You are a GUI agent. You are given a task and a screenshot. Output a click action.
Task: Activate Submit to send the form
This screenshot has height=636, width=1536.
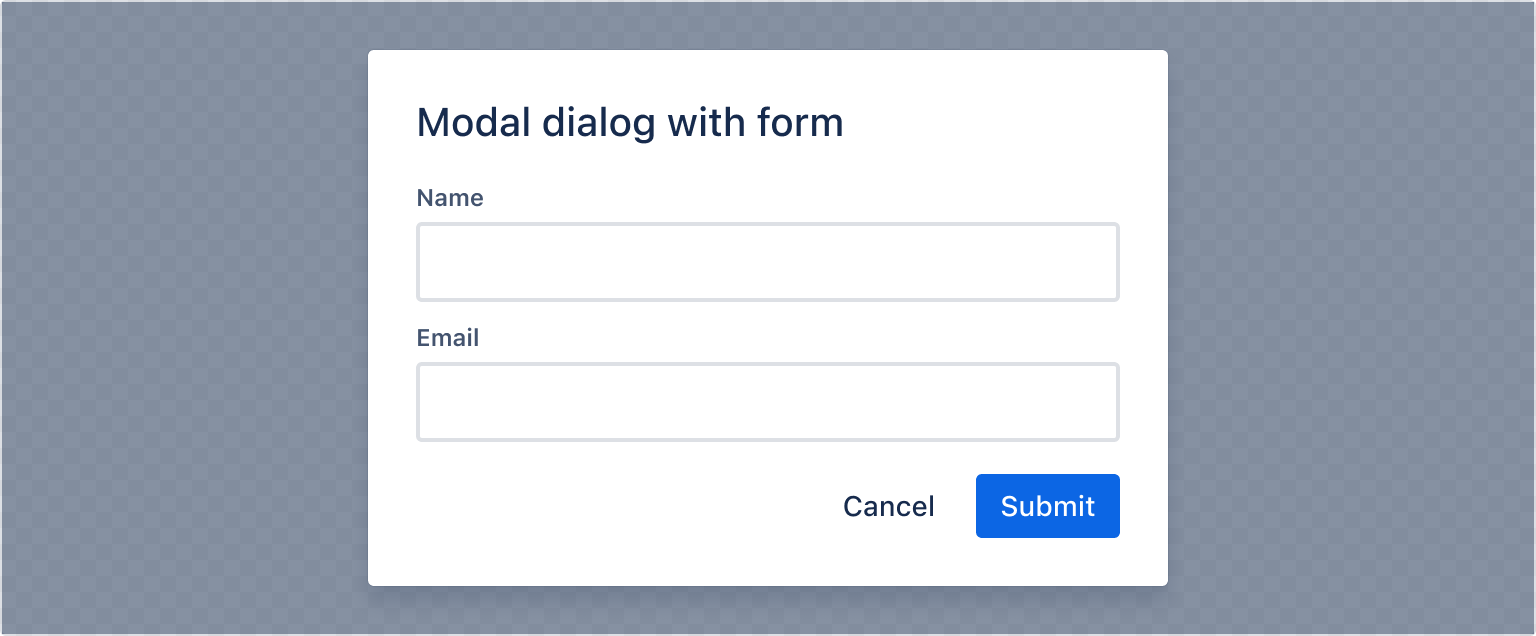tap(1047, 506)
